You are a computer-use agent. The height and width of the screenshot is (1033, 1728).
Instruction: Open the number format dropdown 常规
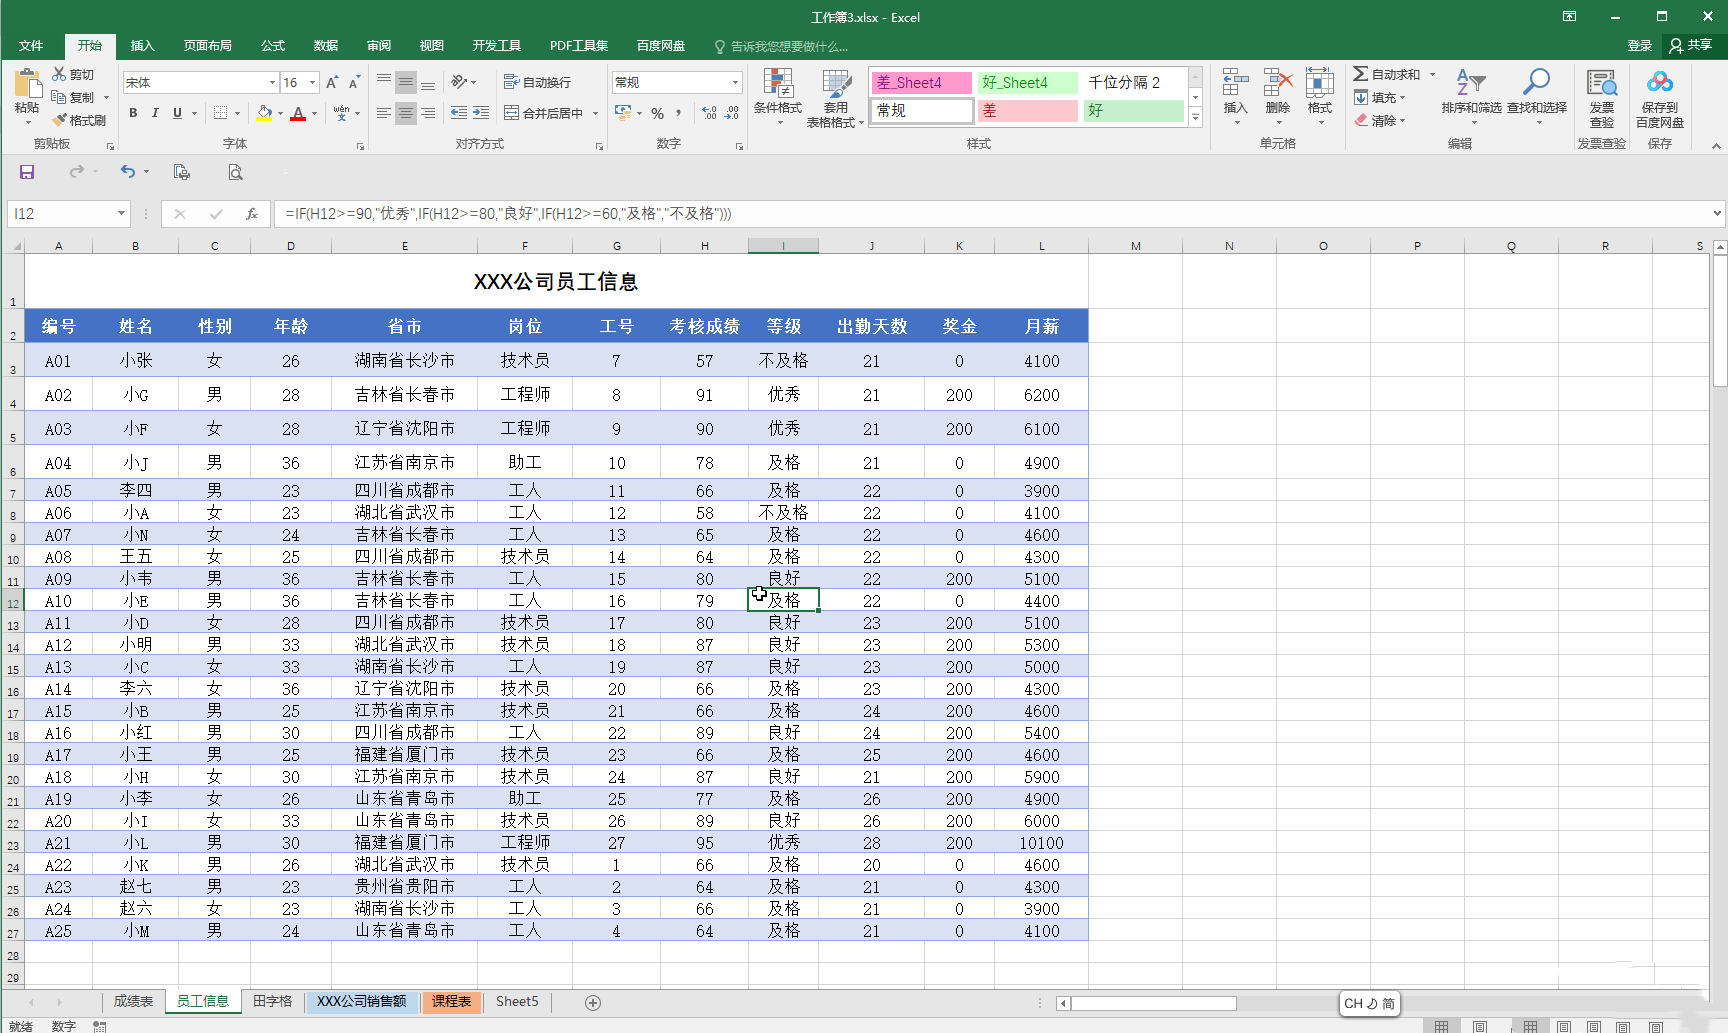point(736,82)
